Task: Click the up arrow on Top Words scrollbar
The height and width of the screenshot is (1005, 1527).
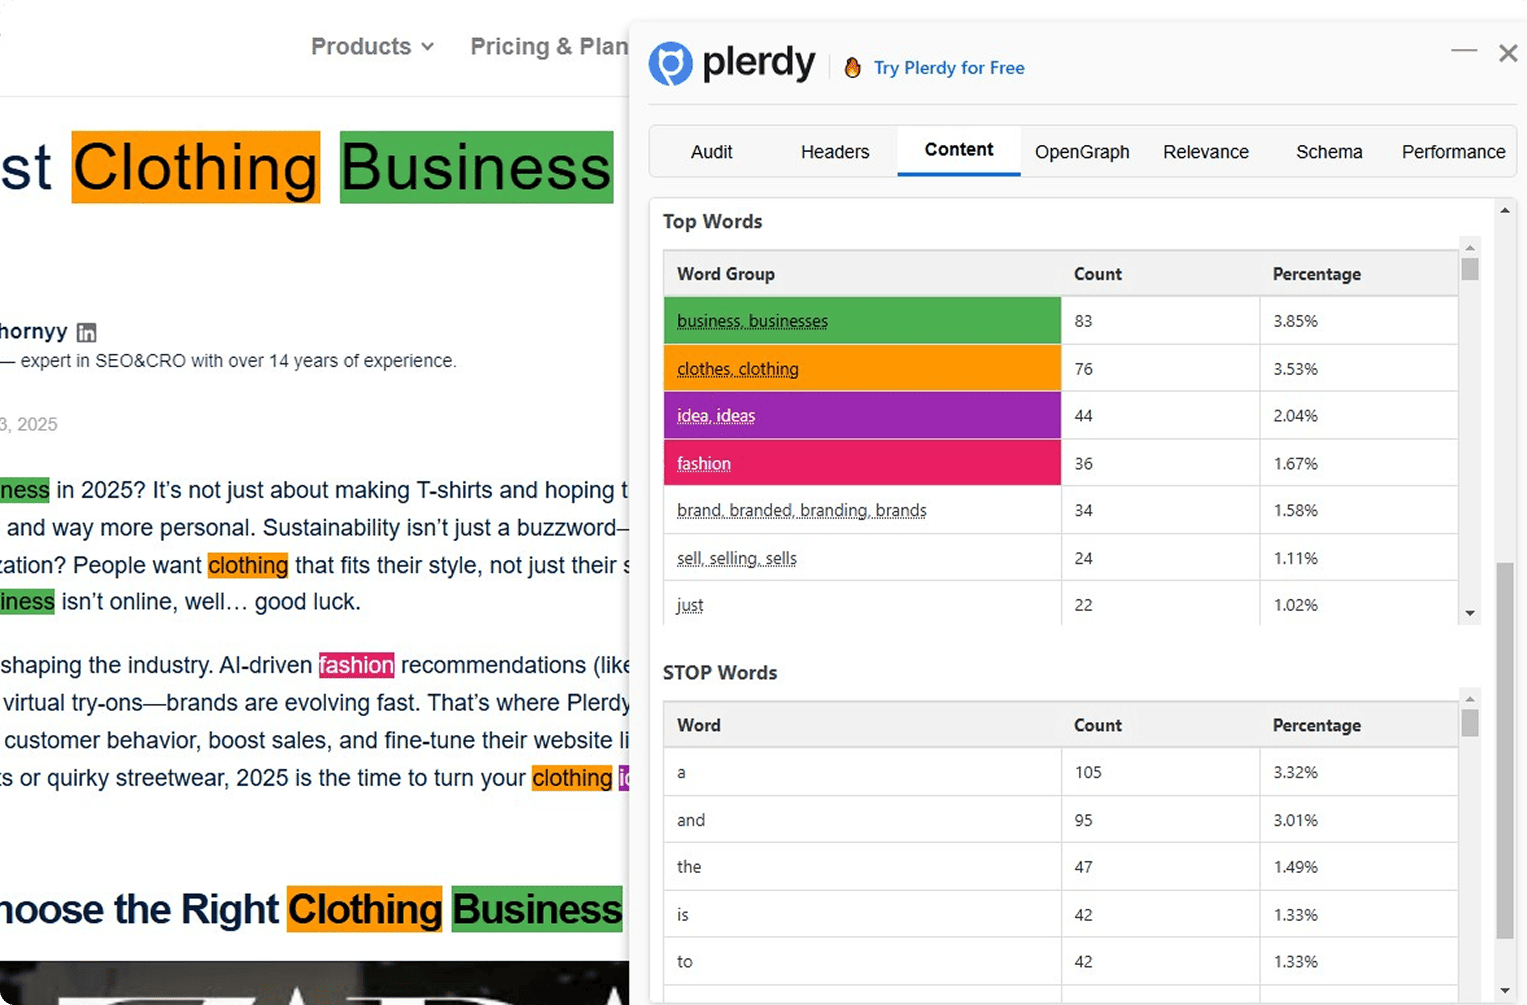Action: coord(1469,247)
